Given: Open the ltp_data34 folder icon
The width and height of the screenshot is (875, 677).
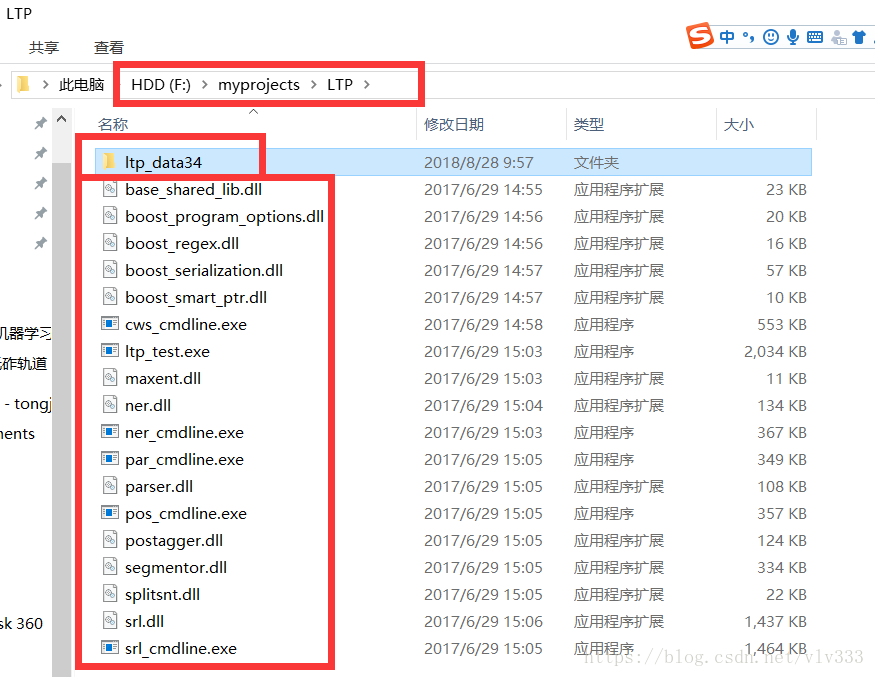Looking at the screenshot, I should [x=109, y=162].
